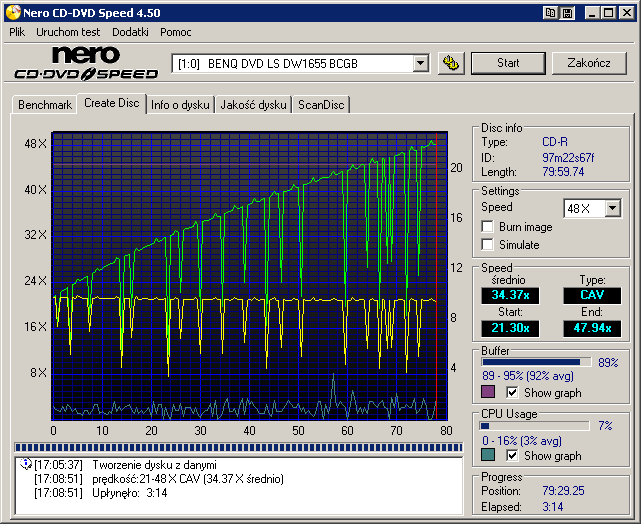Open the Pomoc menu
The image size is (641, 524).
pyautogui.click(x=175, y=32)
